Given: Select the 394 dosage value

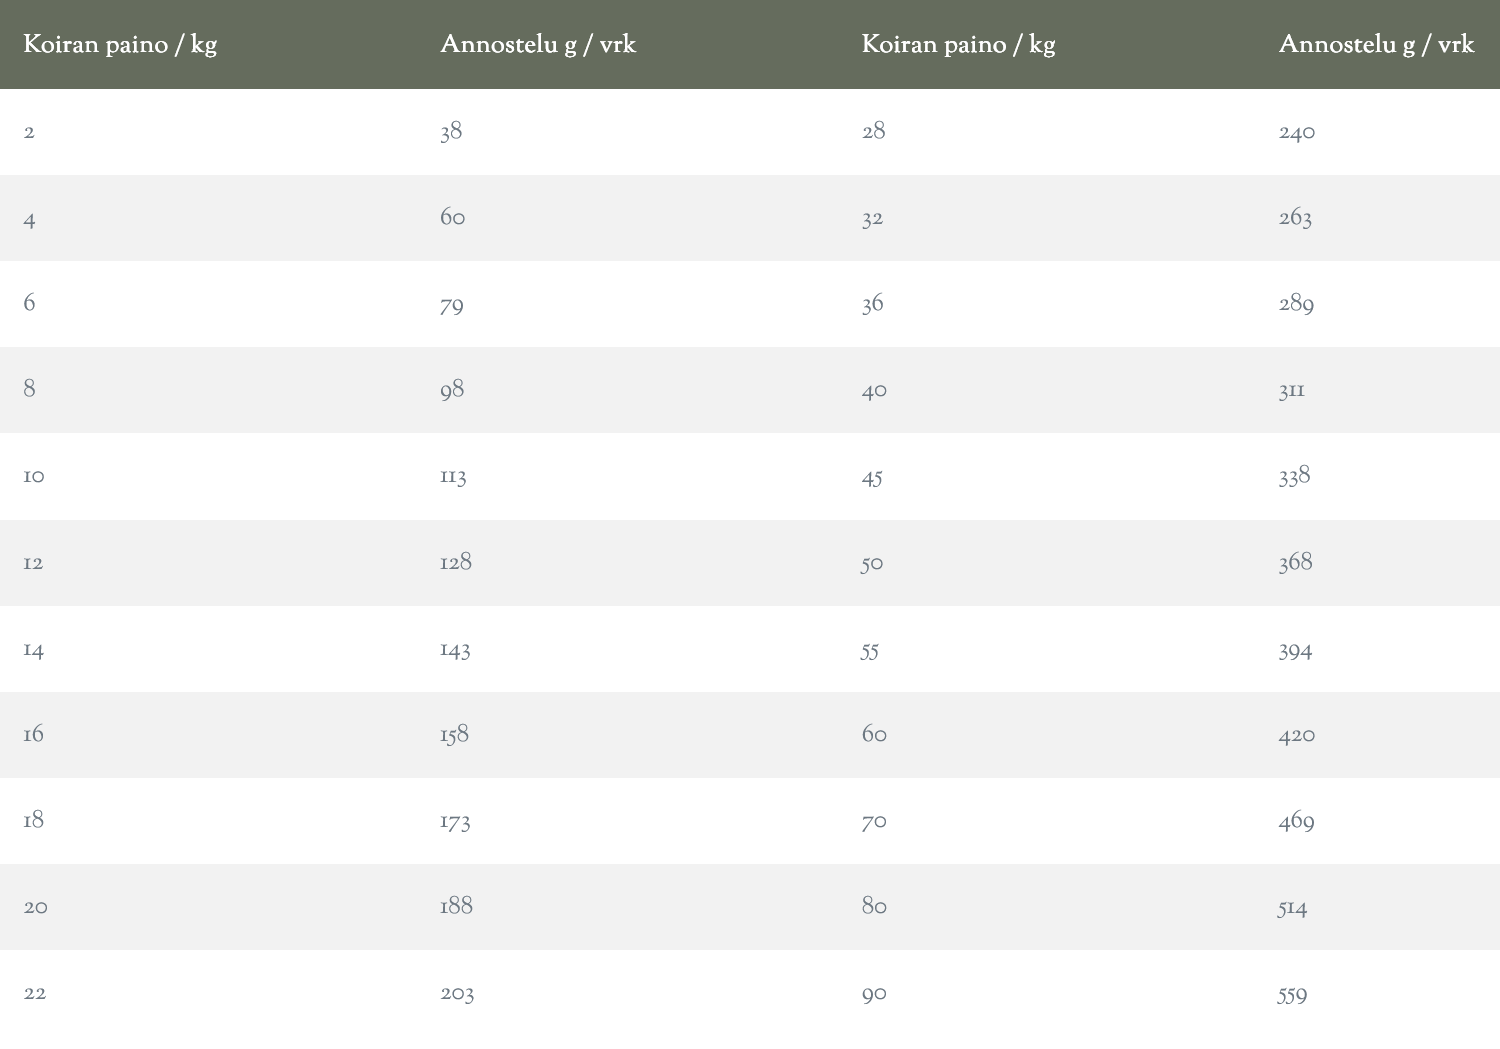Looking at the screenshot, I should (x=1295, y=651).
